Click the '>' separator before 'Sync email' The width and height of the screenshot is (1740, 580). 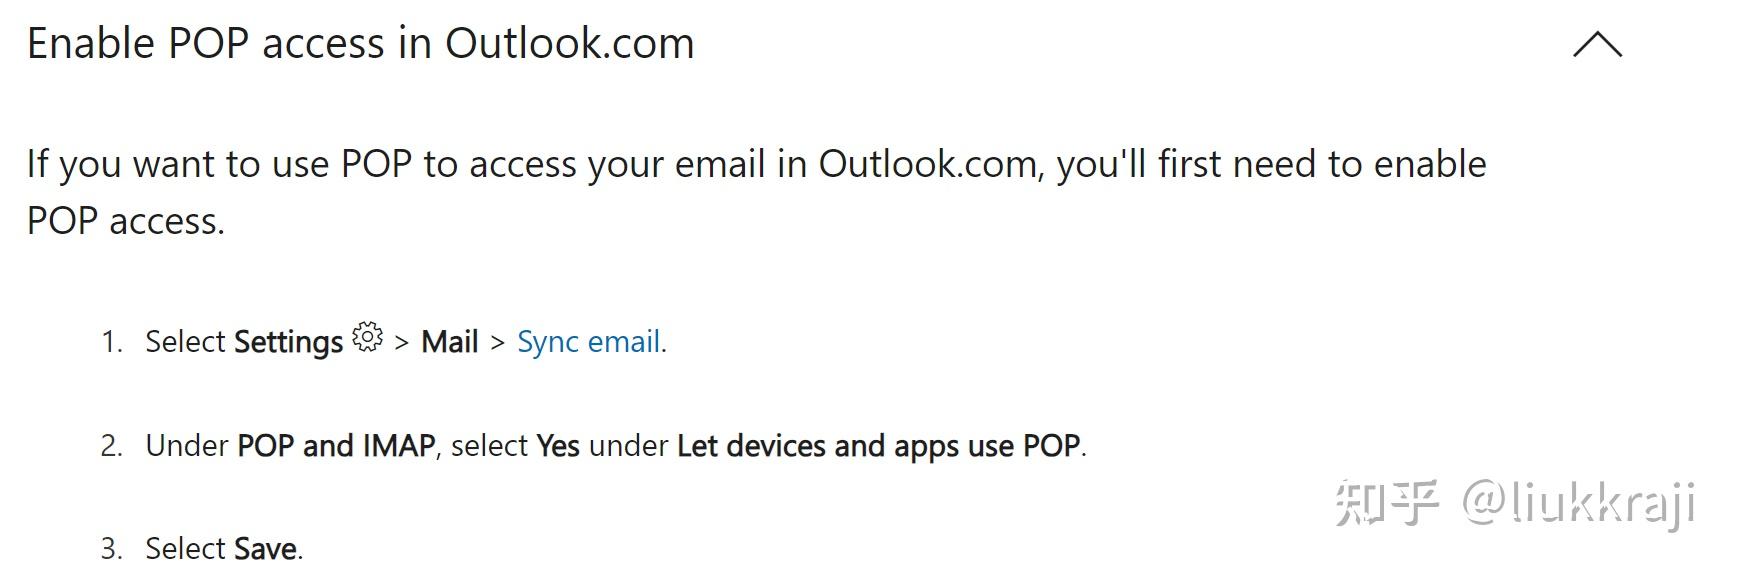click(x=497, y=343)
